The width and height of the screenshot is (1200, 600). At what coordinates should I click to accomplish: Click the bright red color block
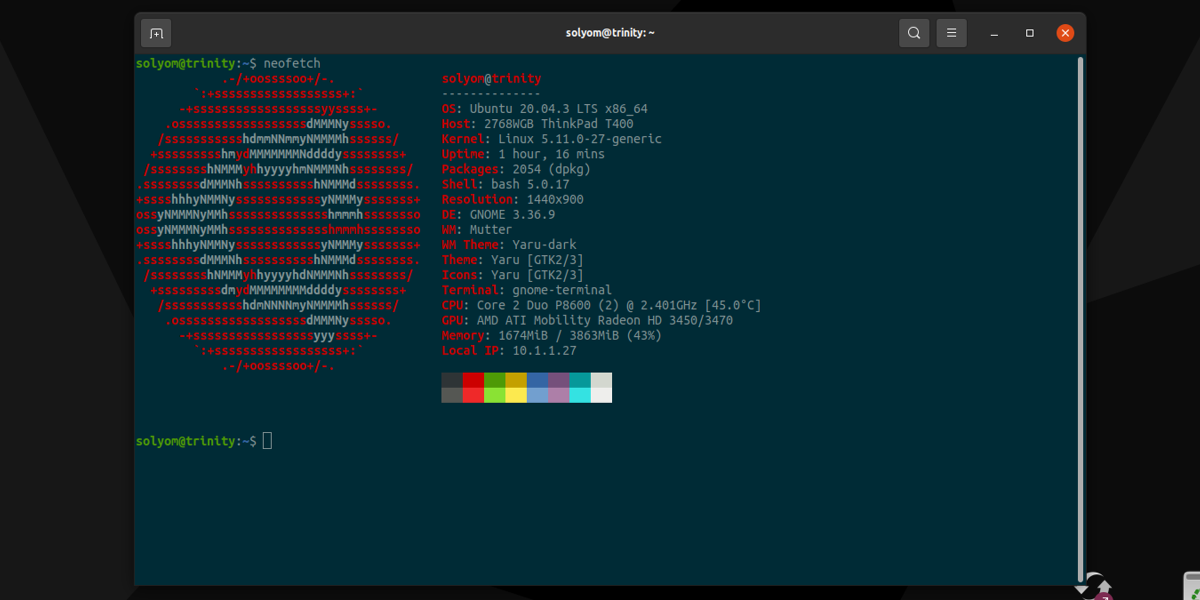click(473, 395)
